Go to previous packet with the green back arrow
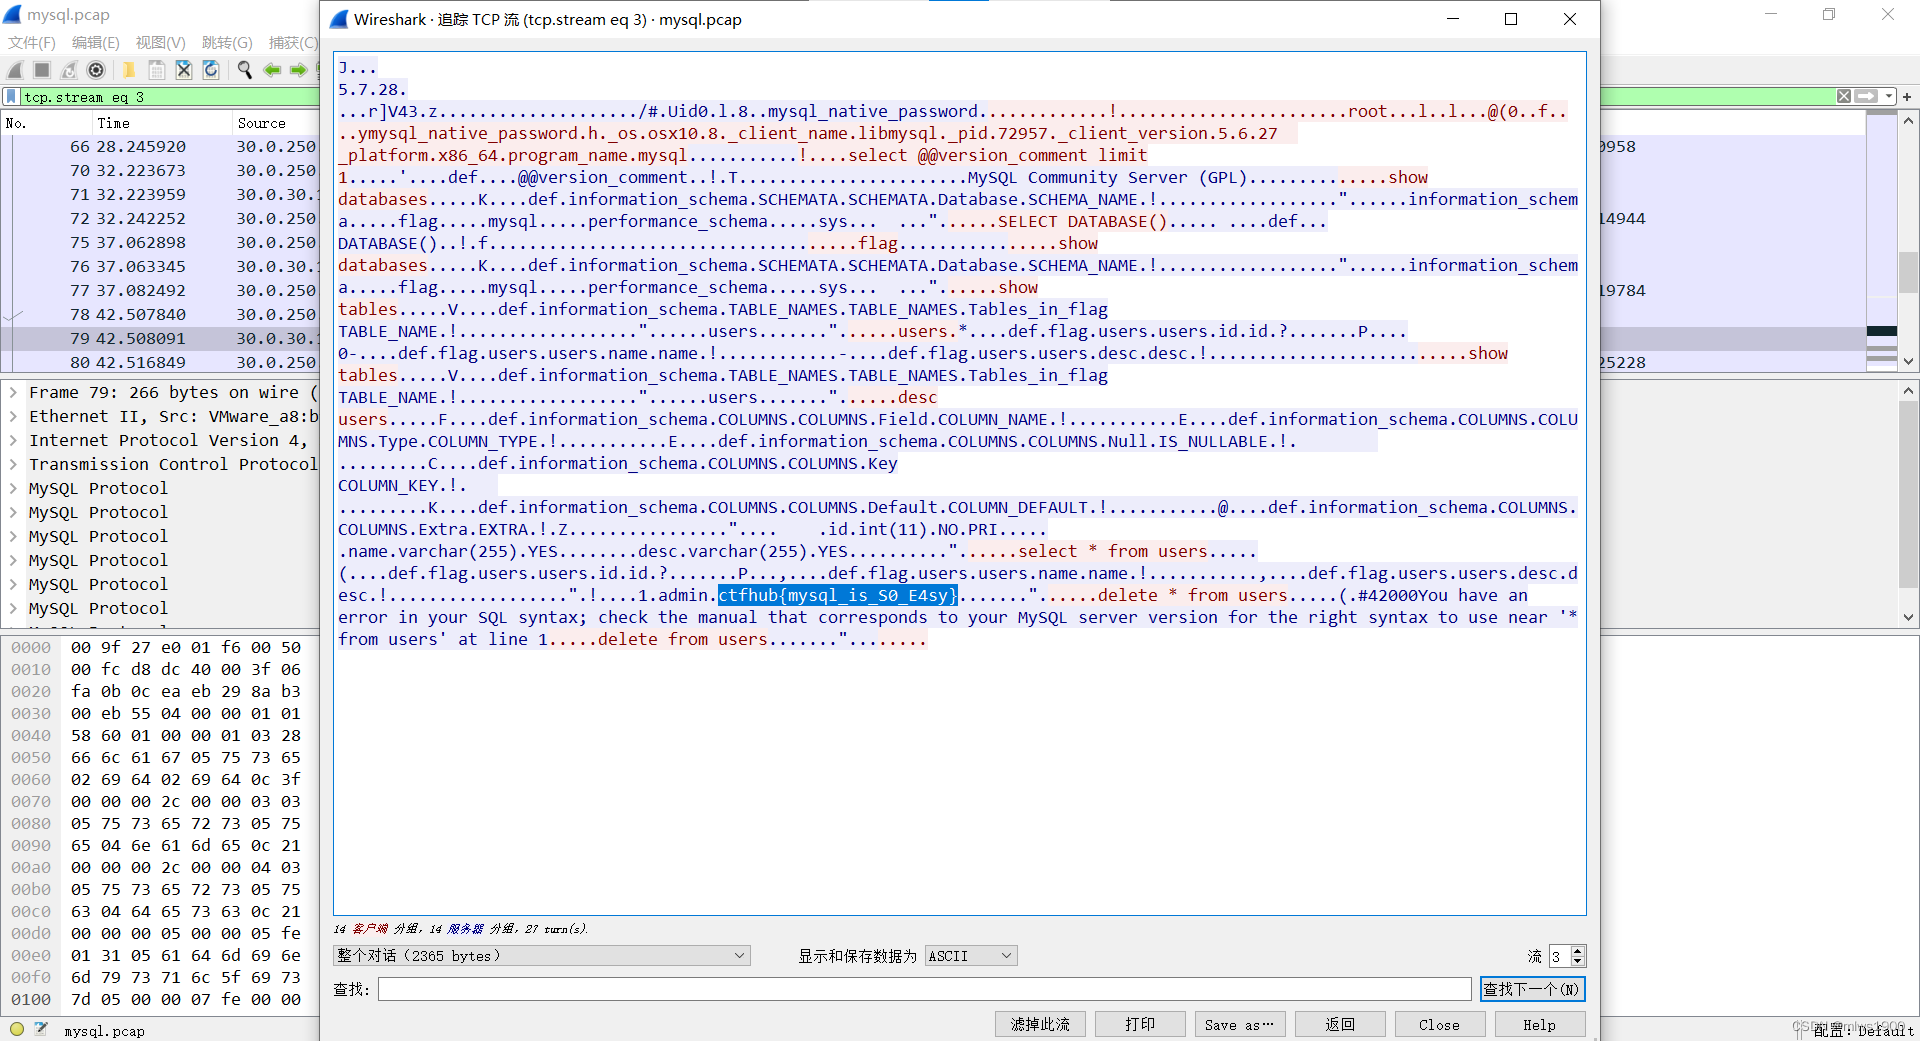1920x1041 pixels. [272, 70]
